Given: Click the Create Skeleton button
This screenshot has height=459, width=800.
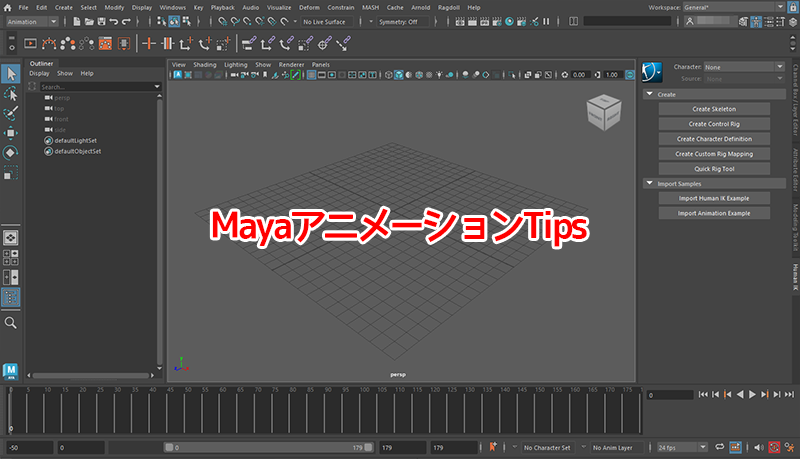Looking at the screenshot, I should [x=714, y=109].
